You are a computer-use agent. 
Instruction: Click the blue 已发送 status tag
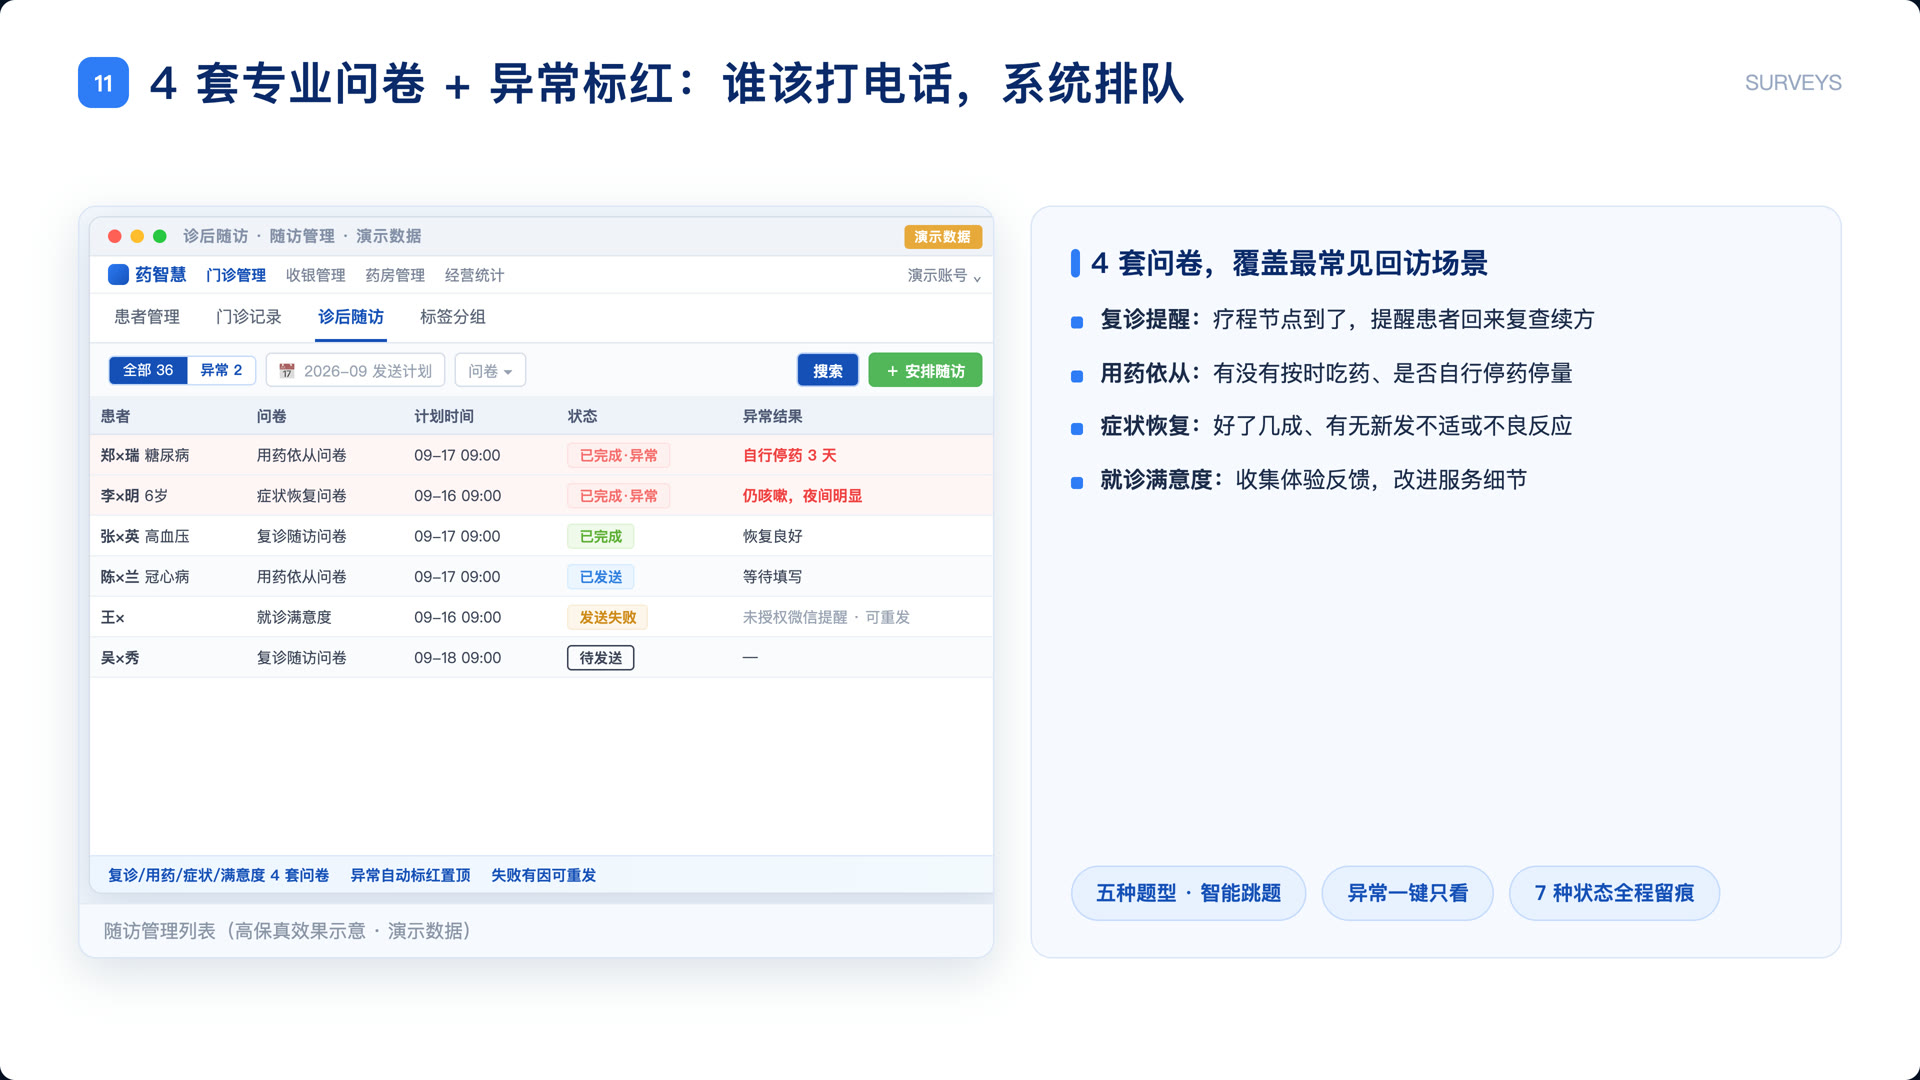point(601,577)
